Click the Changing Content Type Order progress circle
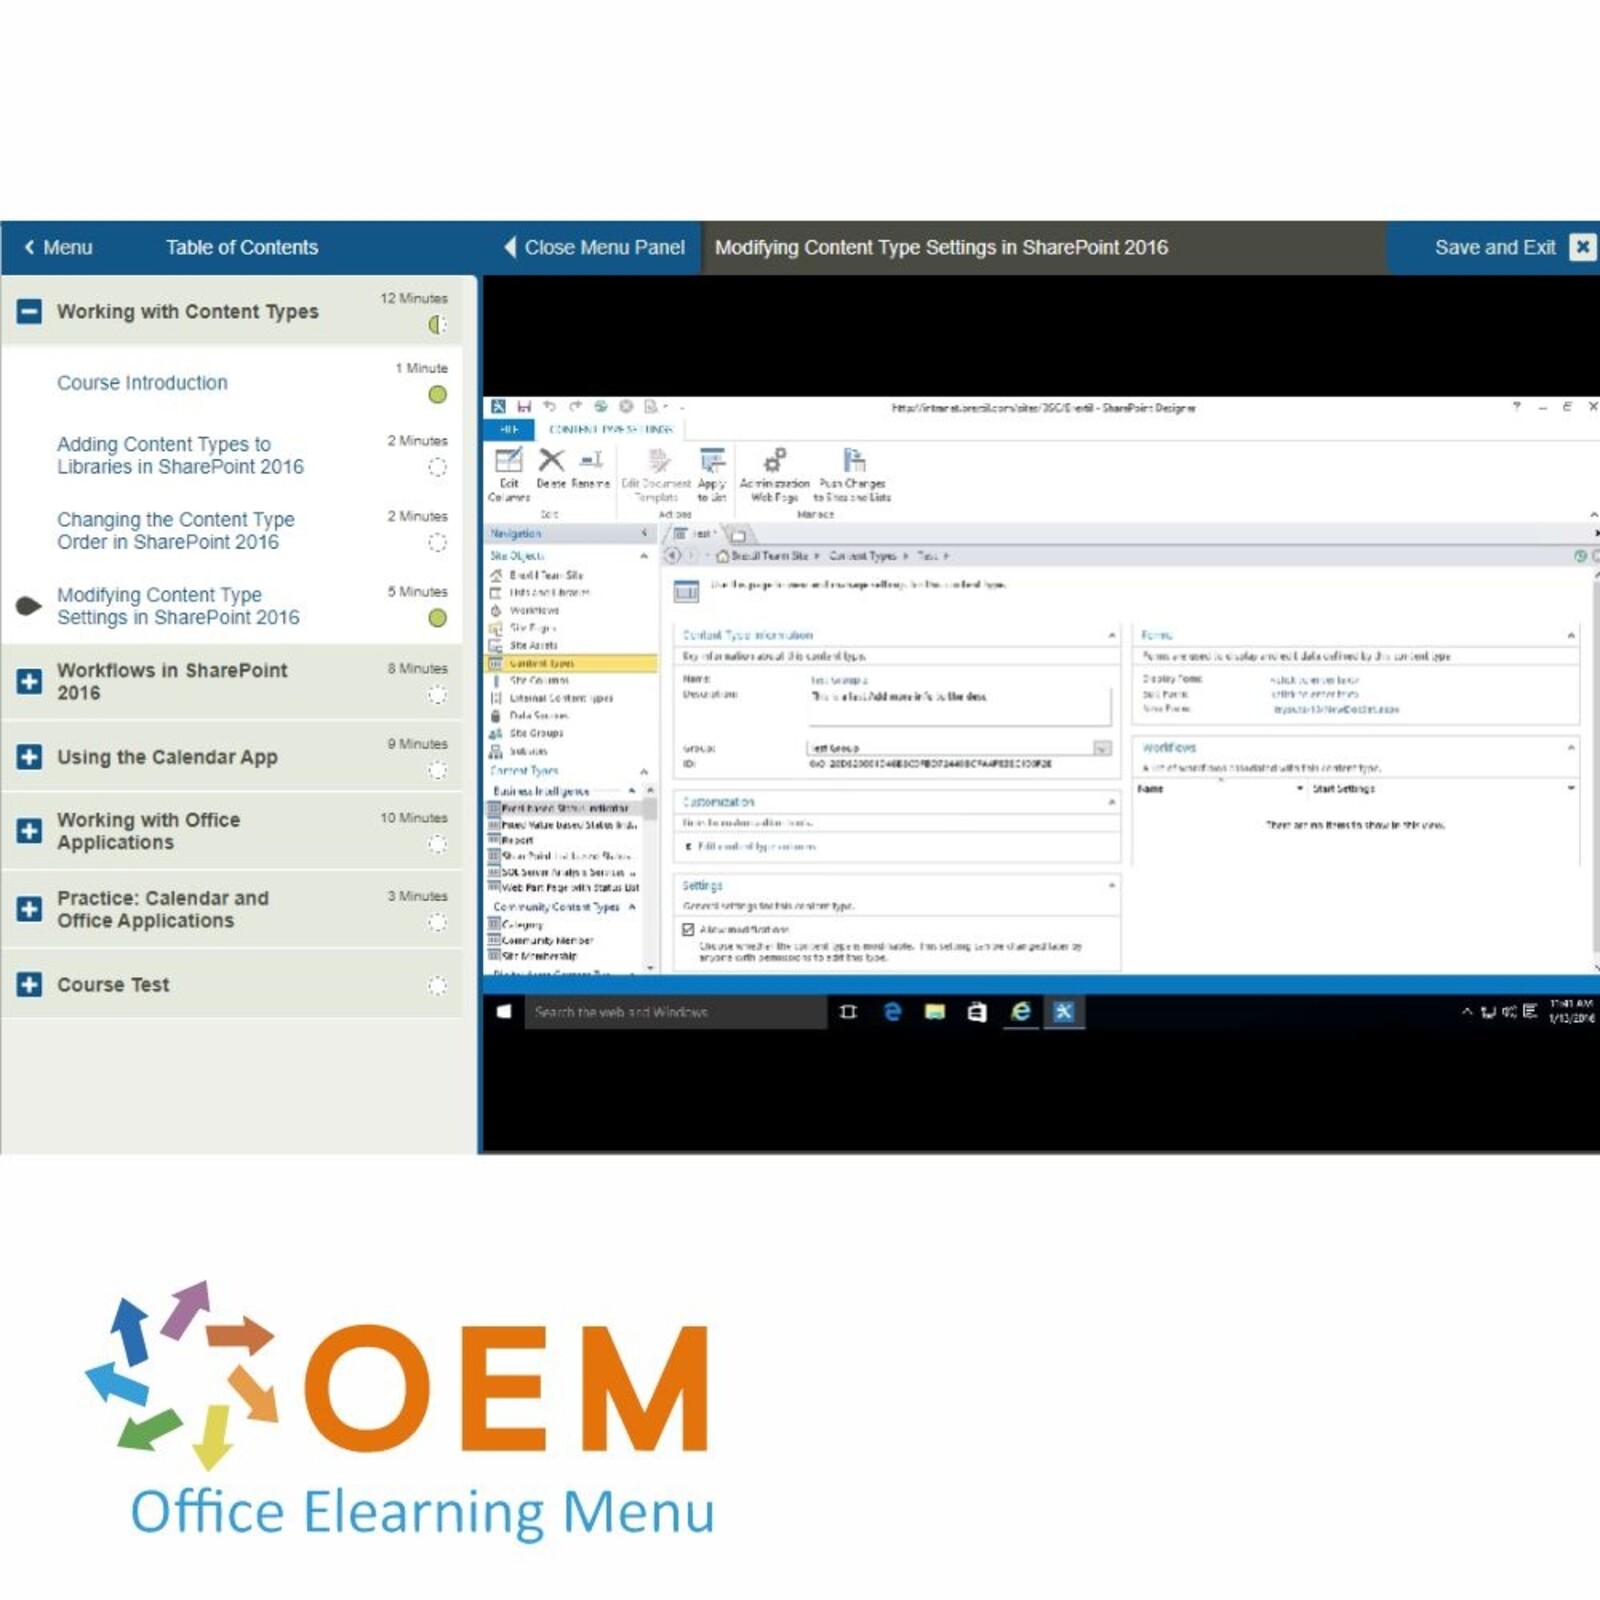The height and width of the screenshot is (1600, 1600). click(437, 543)
